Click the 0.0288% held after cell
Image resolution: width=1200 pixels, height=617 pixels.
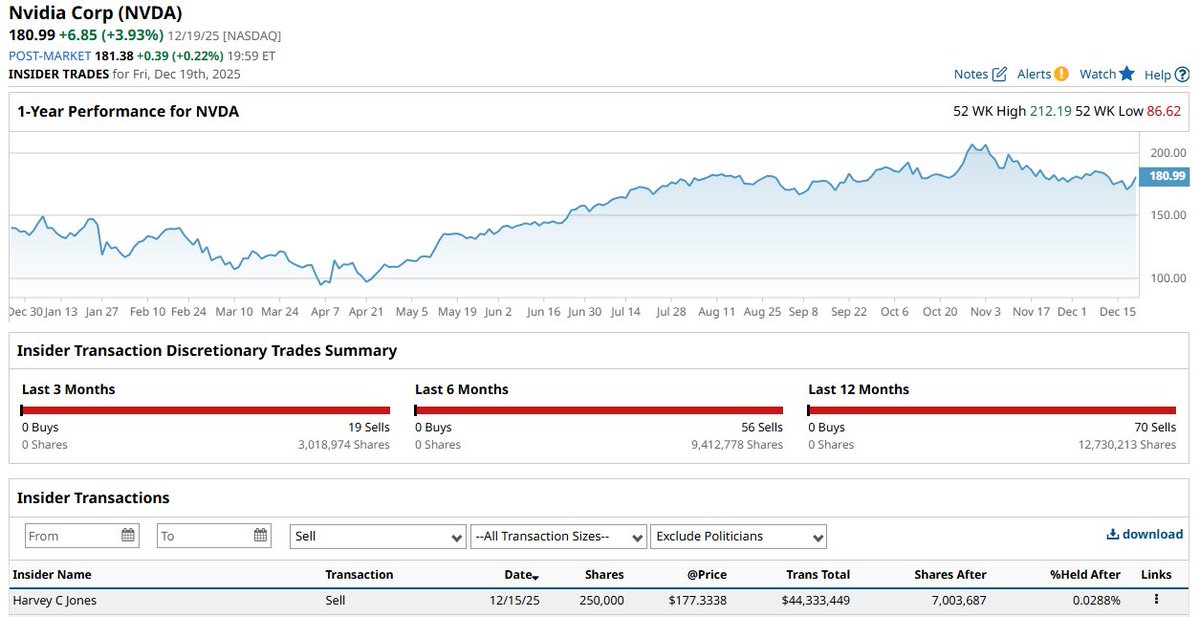click(1095, 601)
